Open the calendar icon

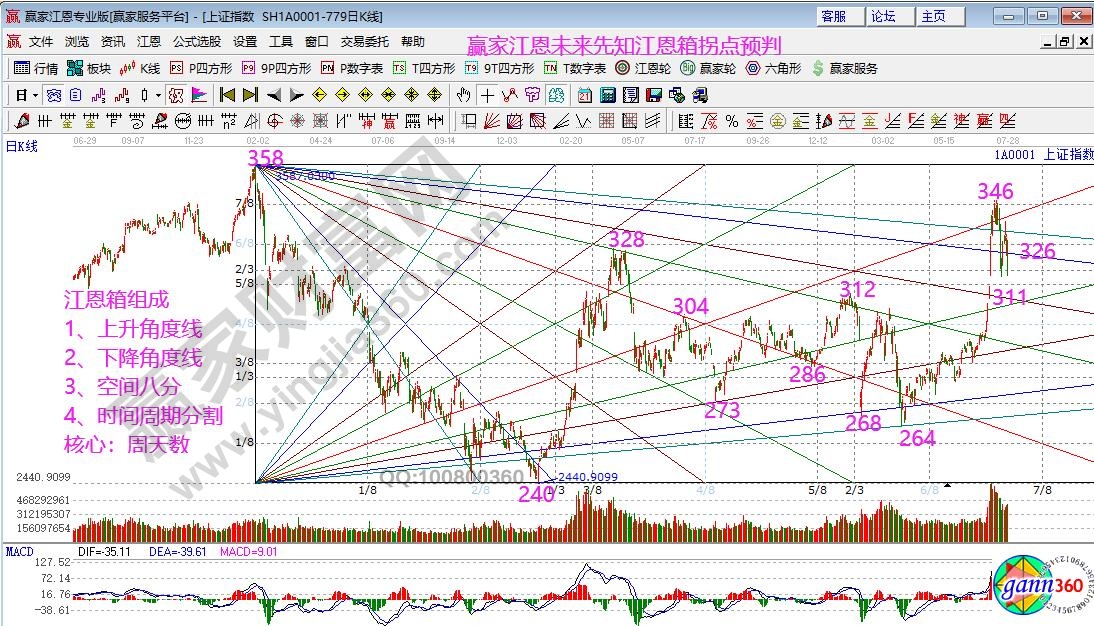coord(585,95)
